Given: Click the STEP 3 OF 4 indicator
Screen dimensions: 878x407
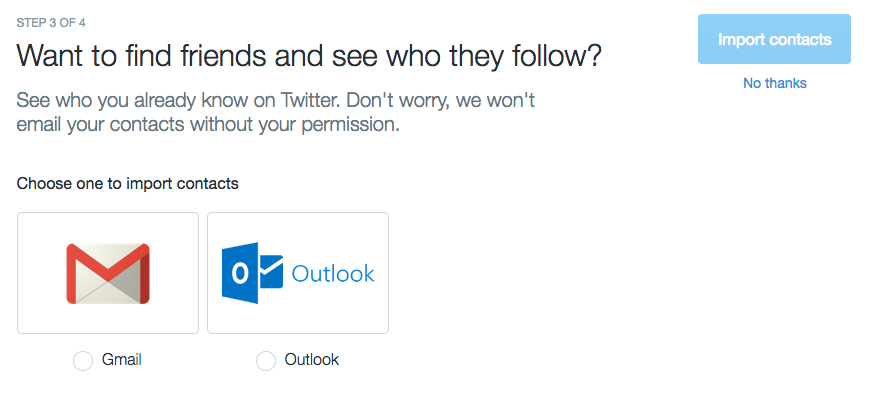Looking at the screenshot, I should (x=51, y=23).
